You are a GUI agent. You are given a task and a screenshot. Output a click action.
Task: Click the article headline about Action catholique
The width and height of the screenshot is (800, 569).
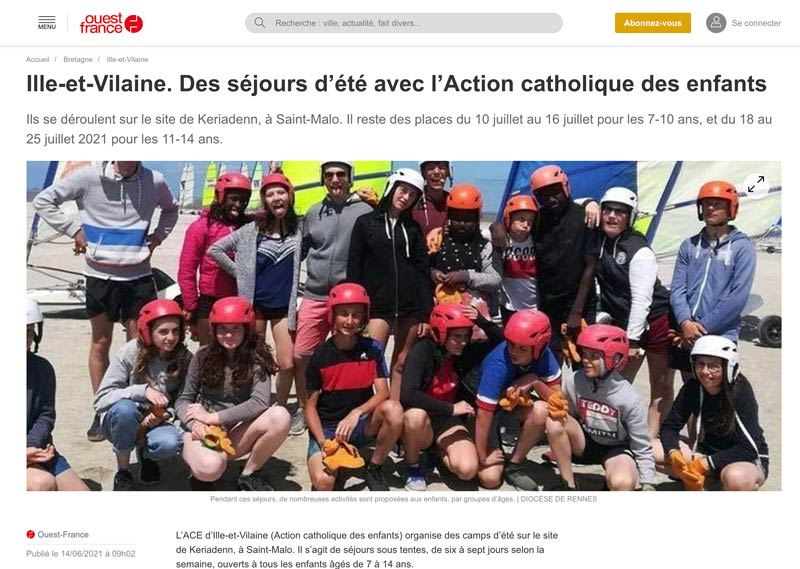396,84
